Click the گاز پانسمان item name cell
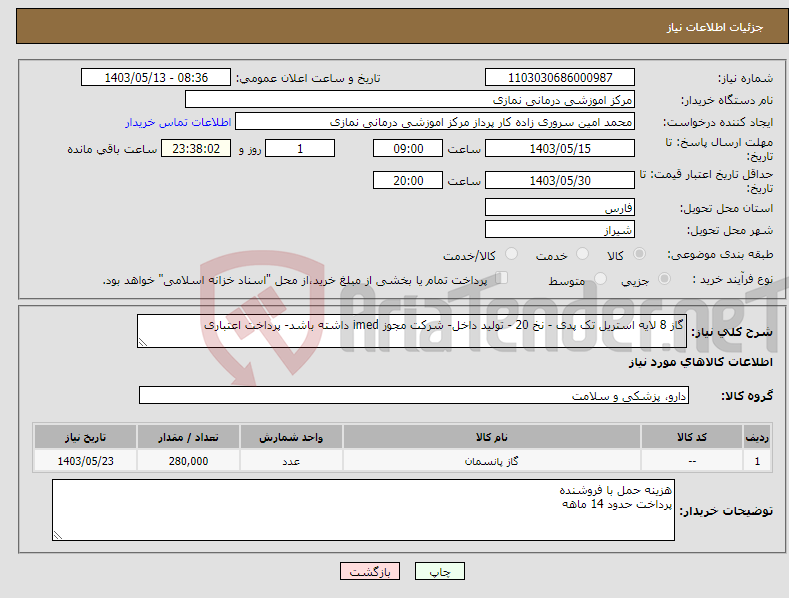Viewport: 789px width, 598px height. [x=492, y=461]
